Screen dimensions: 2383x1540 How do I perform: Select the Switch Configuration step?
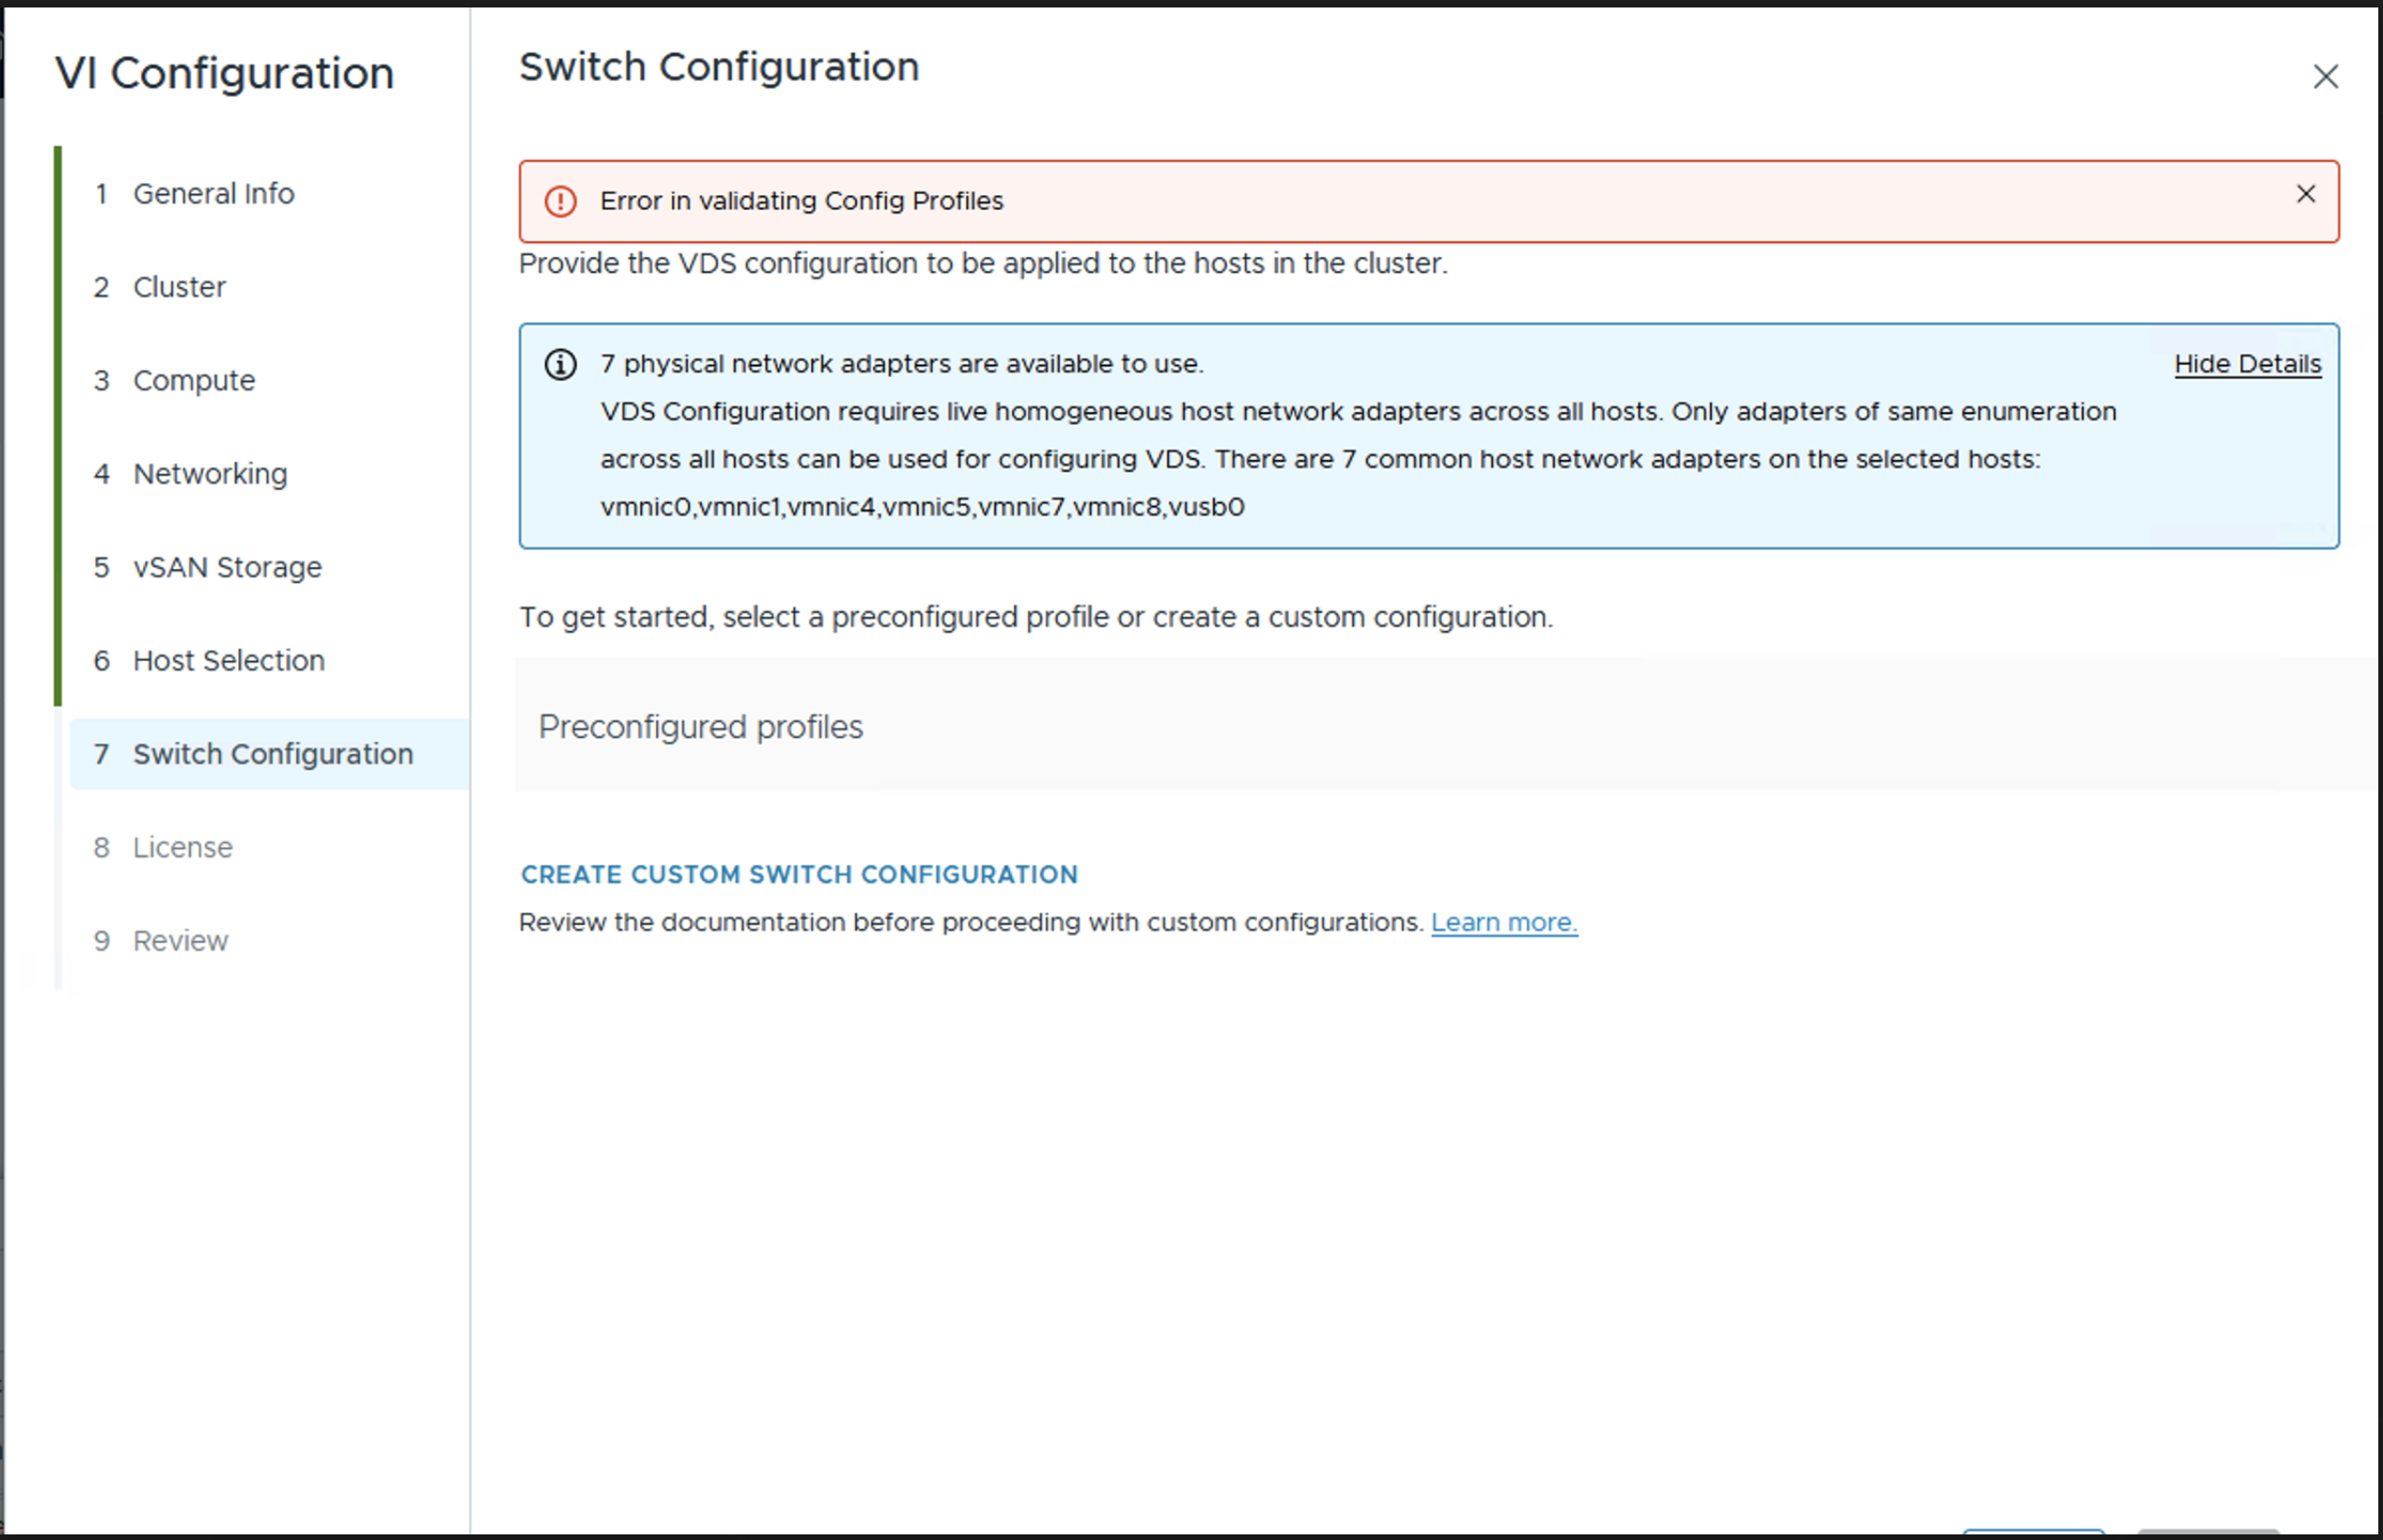pos(272,754)
